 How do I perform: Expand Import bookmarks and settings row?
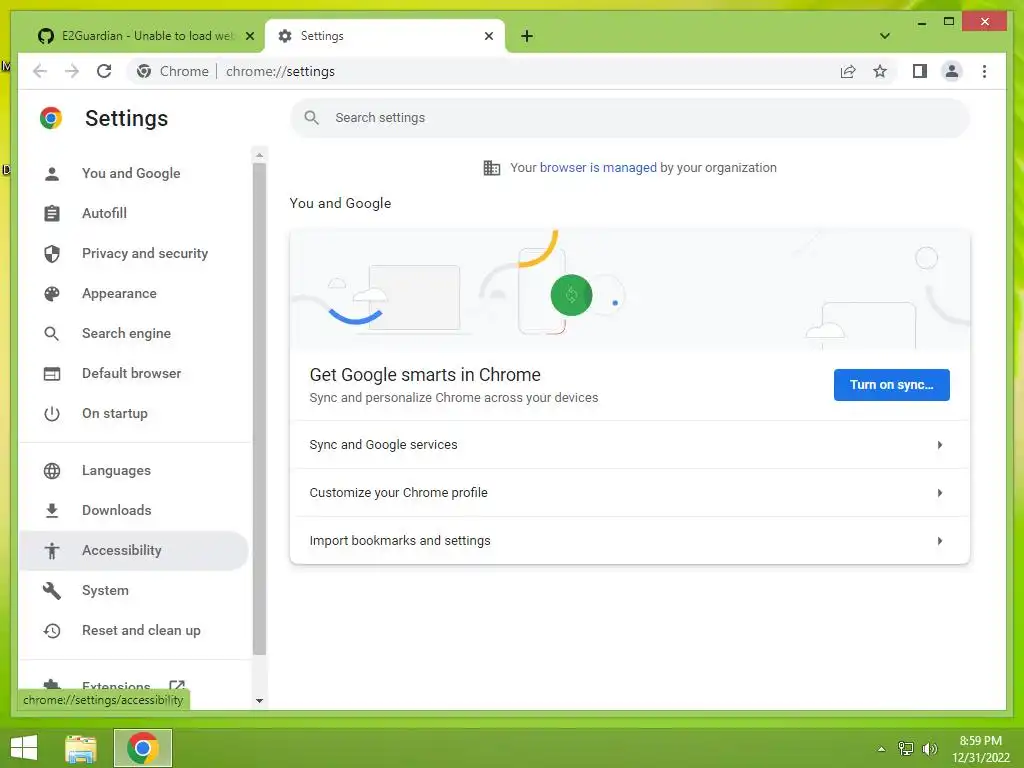(630, 541)
